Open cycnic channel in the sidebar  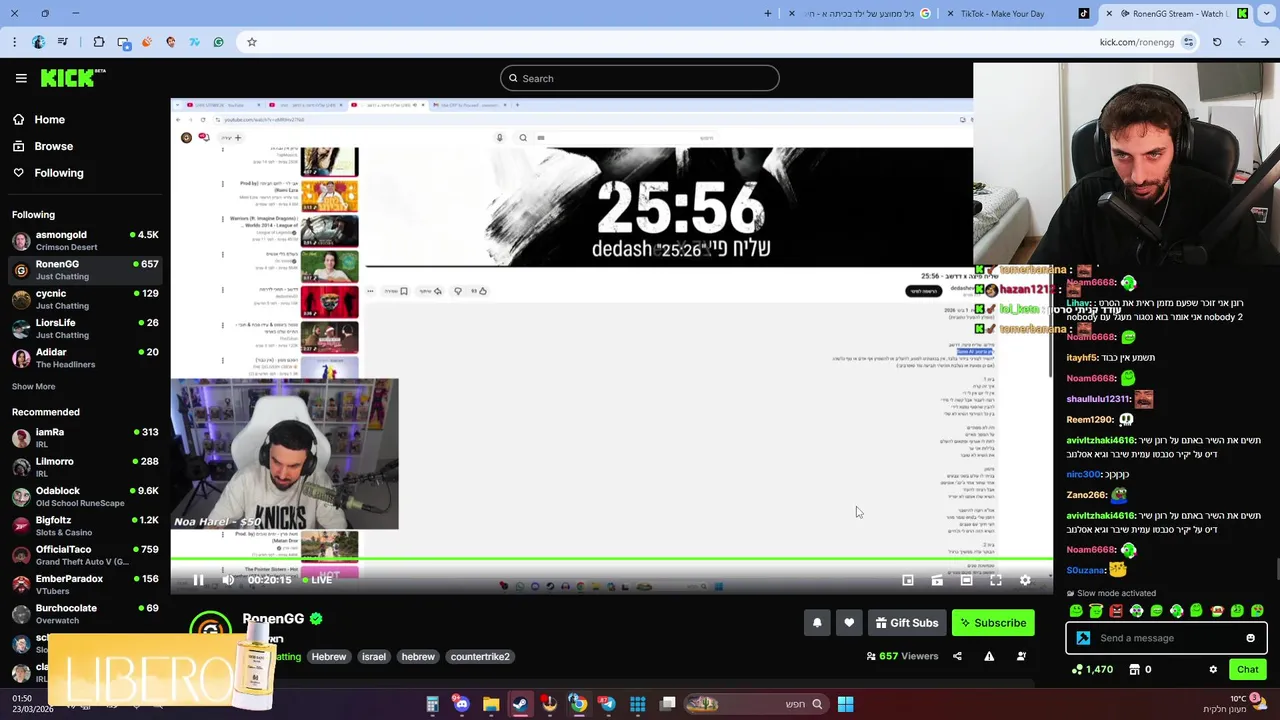85,299
